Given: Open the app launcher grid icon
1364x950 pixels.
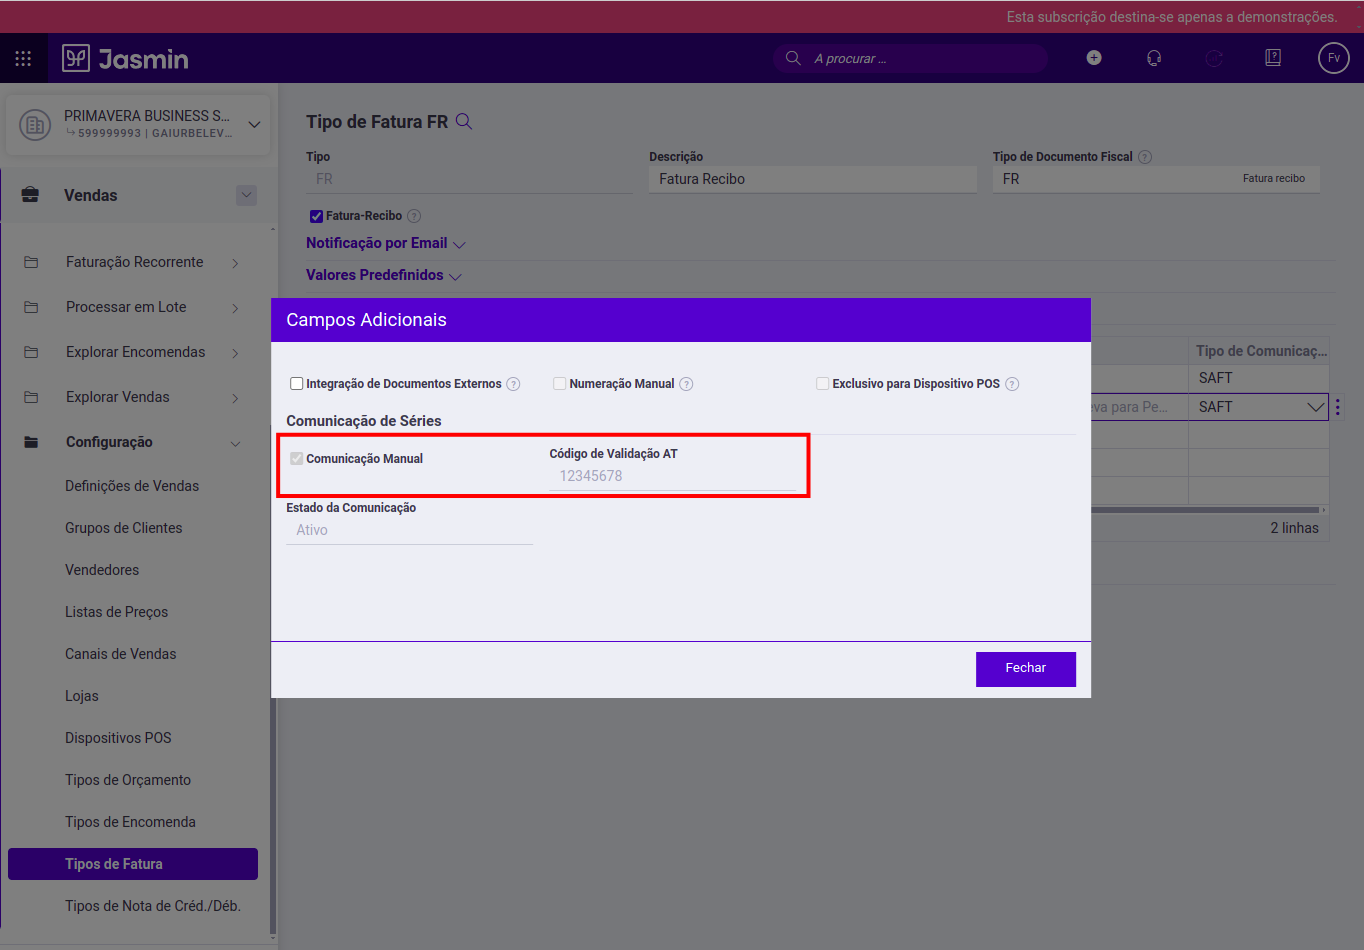Looking at the screenshot, I should coord(23,57).
